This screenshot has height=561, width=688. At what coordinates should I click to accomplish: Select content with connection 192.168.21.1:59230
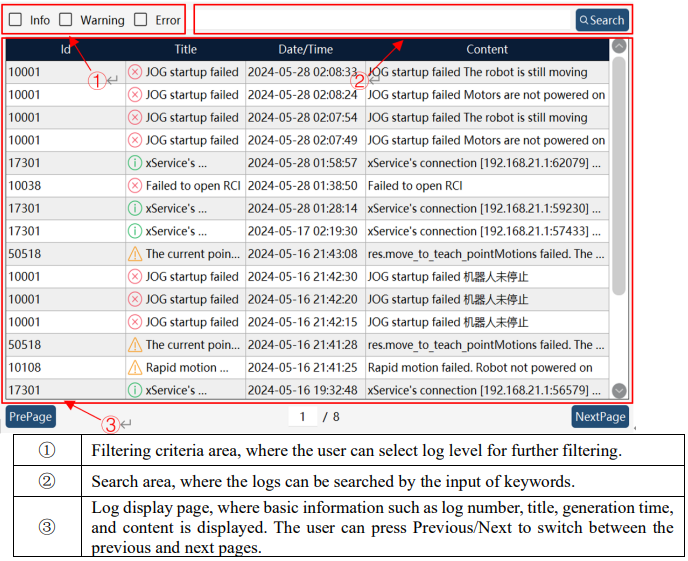(487, 208)
